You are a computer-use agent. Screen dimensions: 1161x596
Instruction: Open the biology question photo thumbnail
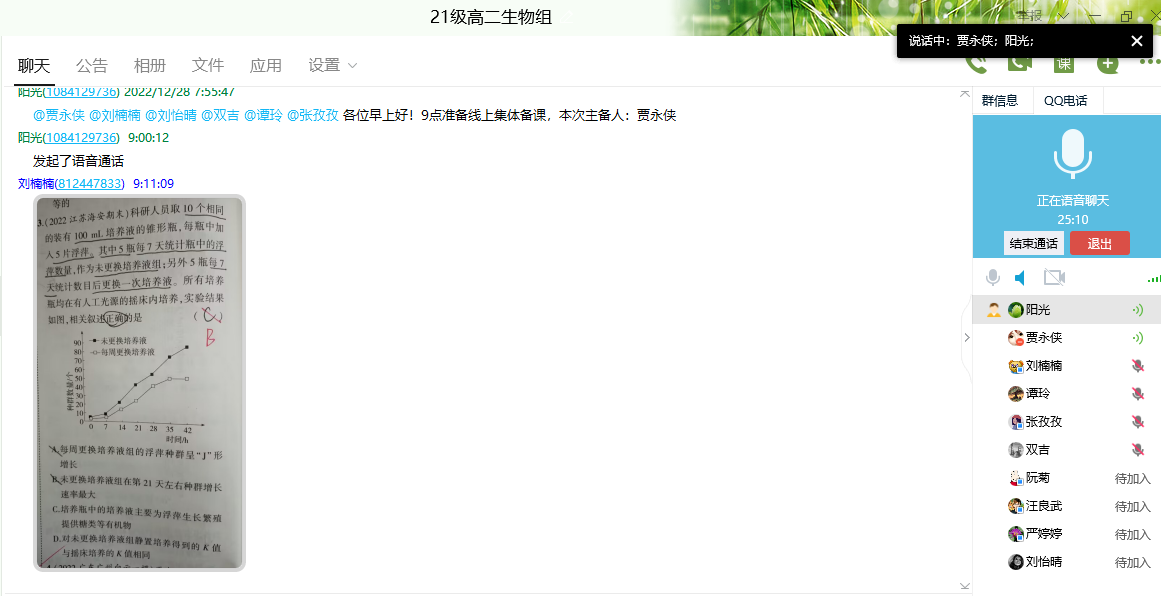pyautogui.click(x=139, y=383)
